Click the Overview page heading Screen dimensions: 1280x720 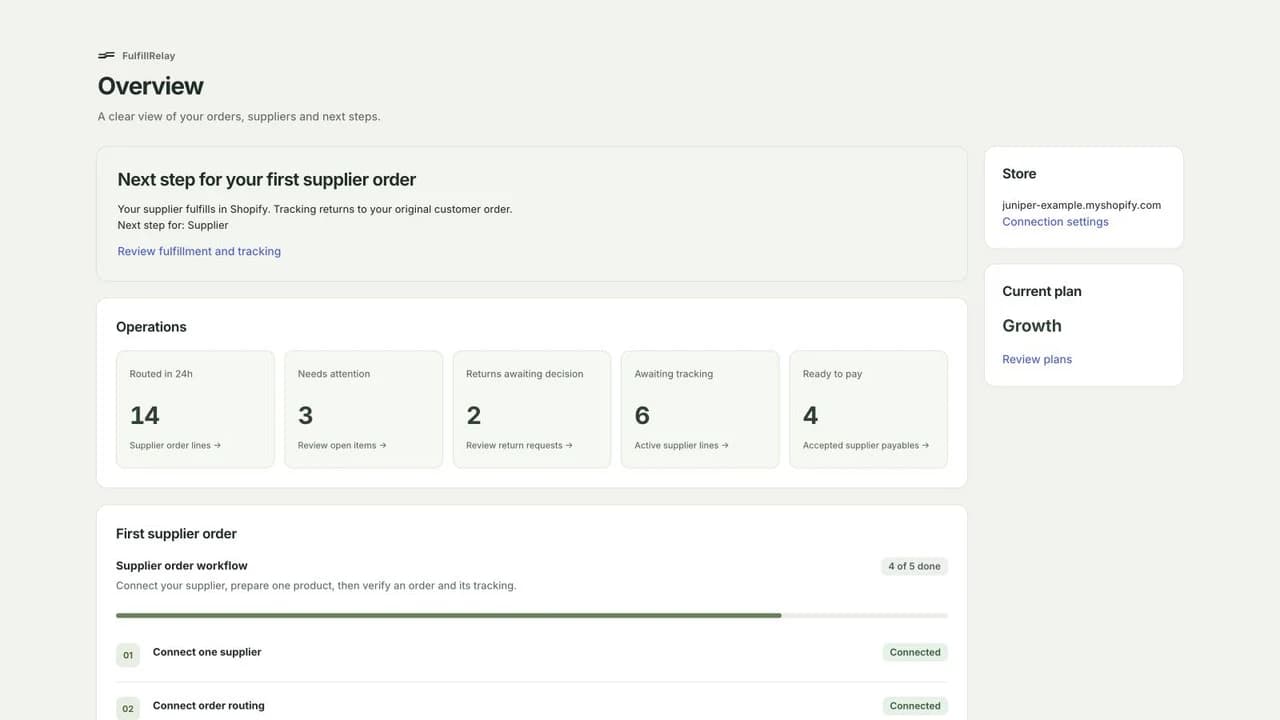tap(151, 86)
